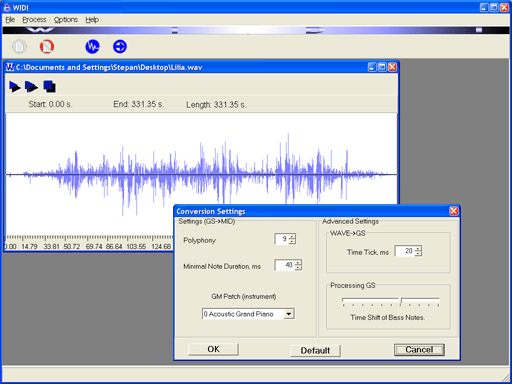The image size is (512, 384).
Task: Close the Conversion Settings dialog
Action: point(454,211)
